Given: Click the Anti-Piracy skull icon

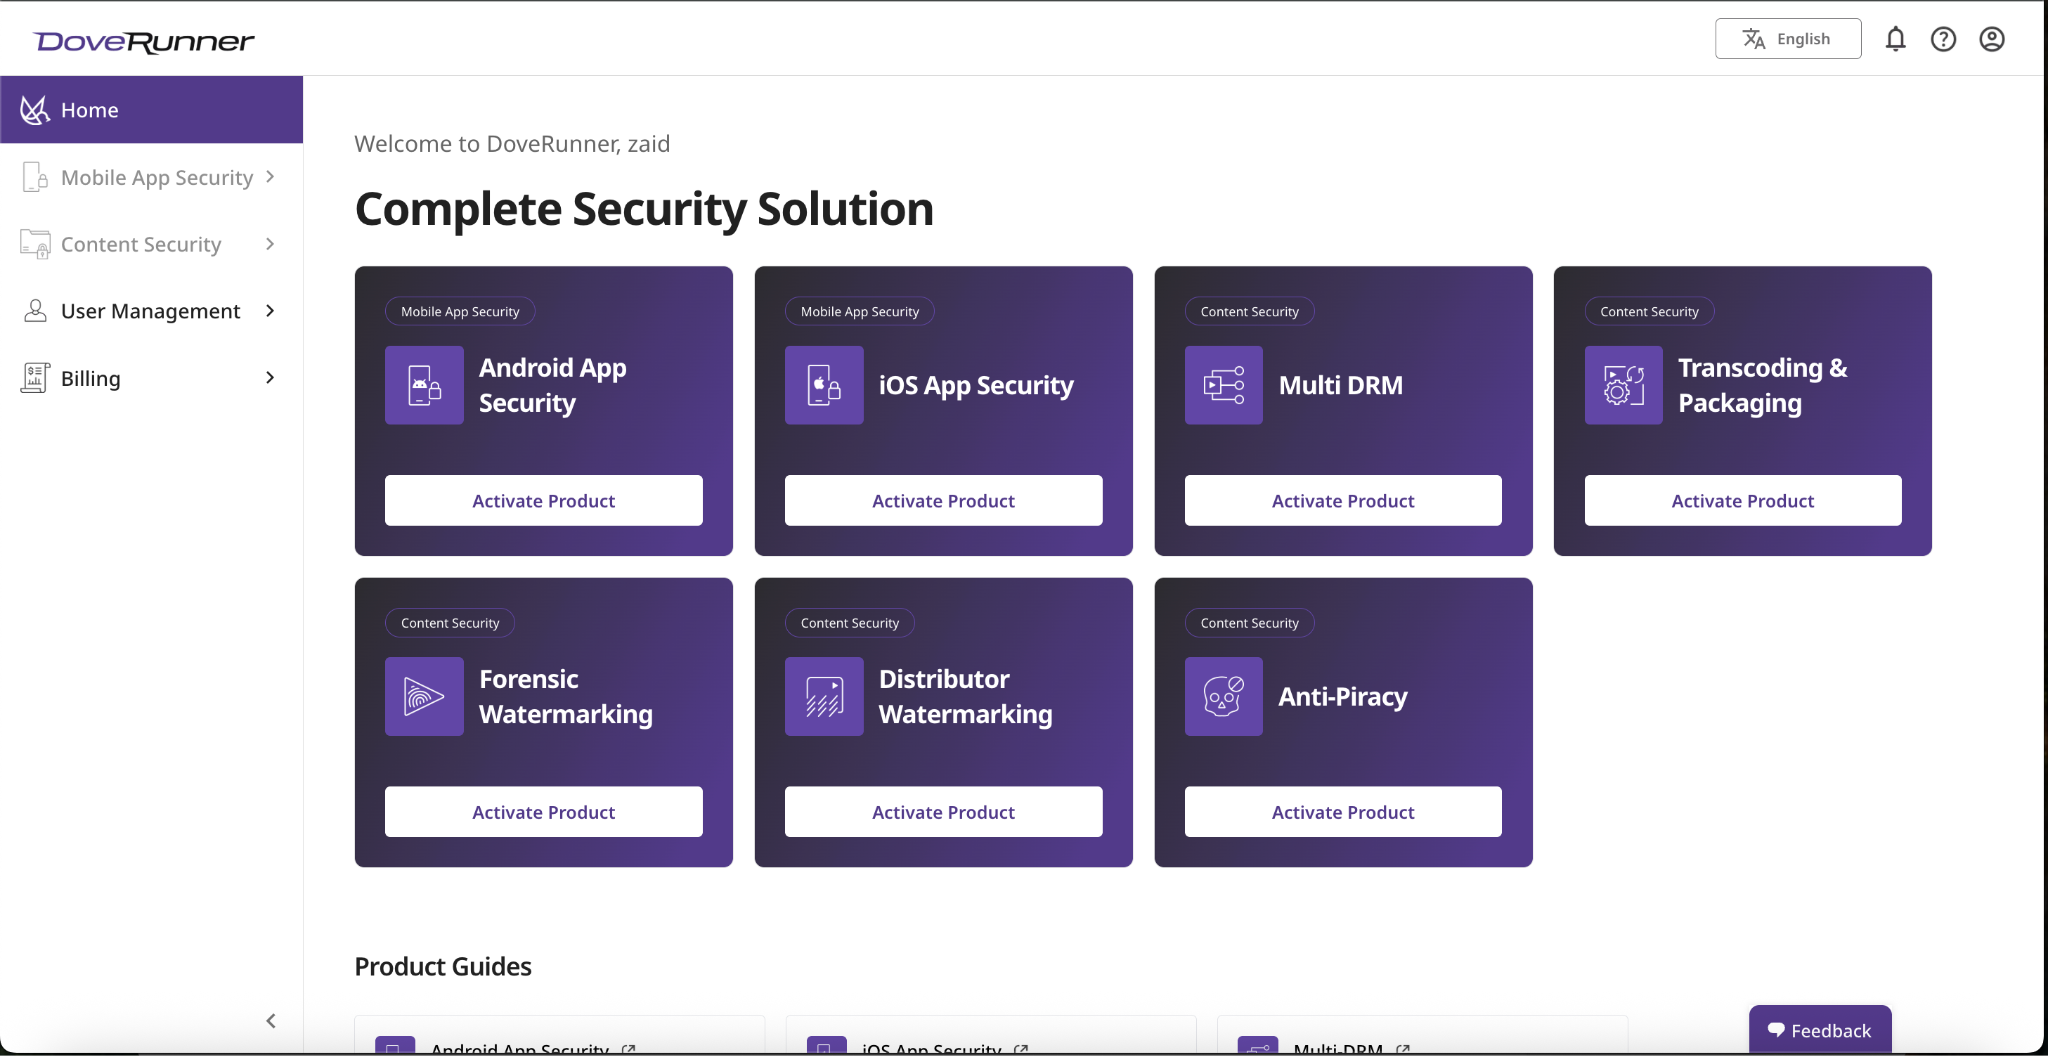Looking at the screenshot, I should 1224,696.
